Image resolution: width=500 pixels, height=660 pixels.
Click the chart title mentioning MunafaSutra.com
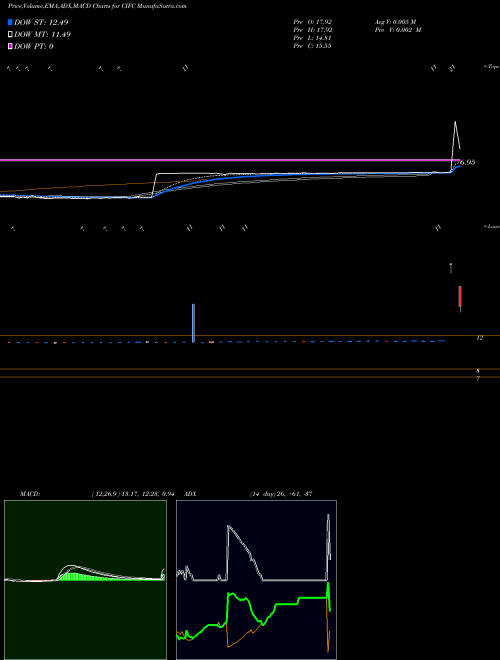click(x=97, y=6)
